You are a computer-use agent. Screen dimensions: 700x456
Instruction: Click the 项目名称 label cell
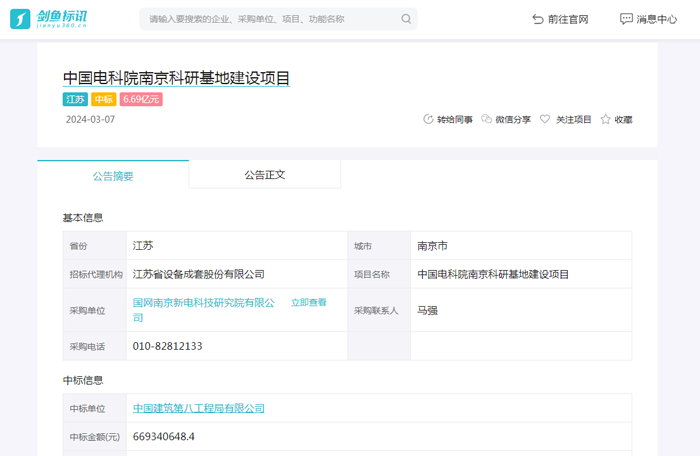pos(379,274)
